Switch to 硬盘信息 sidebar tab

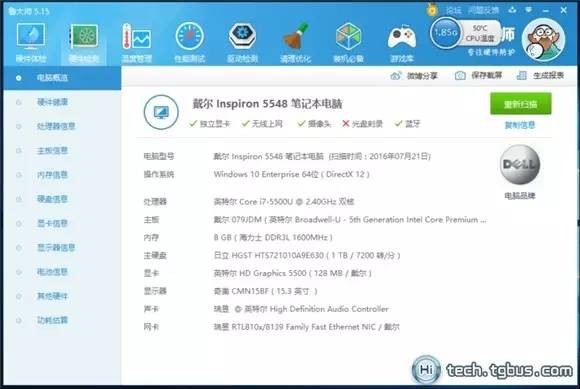(52, 199)
